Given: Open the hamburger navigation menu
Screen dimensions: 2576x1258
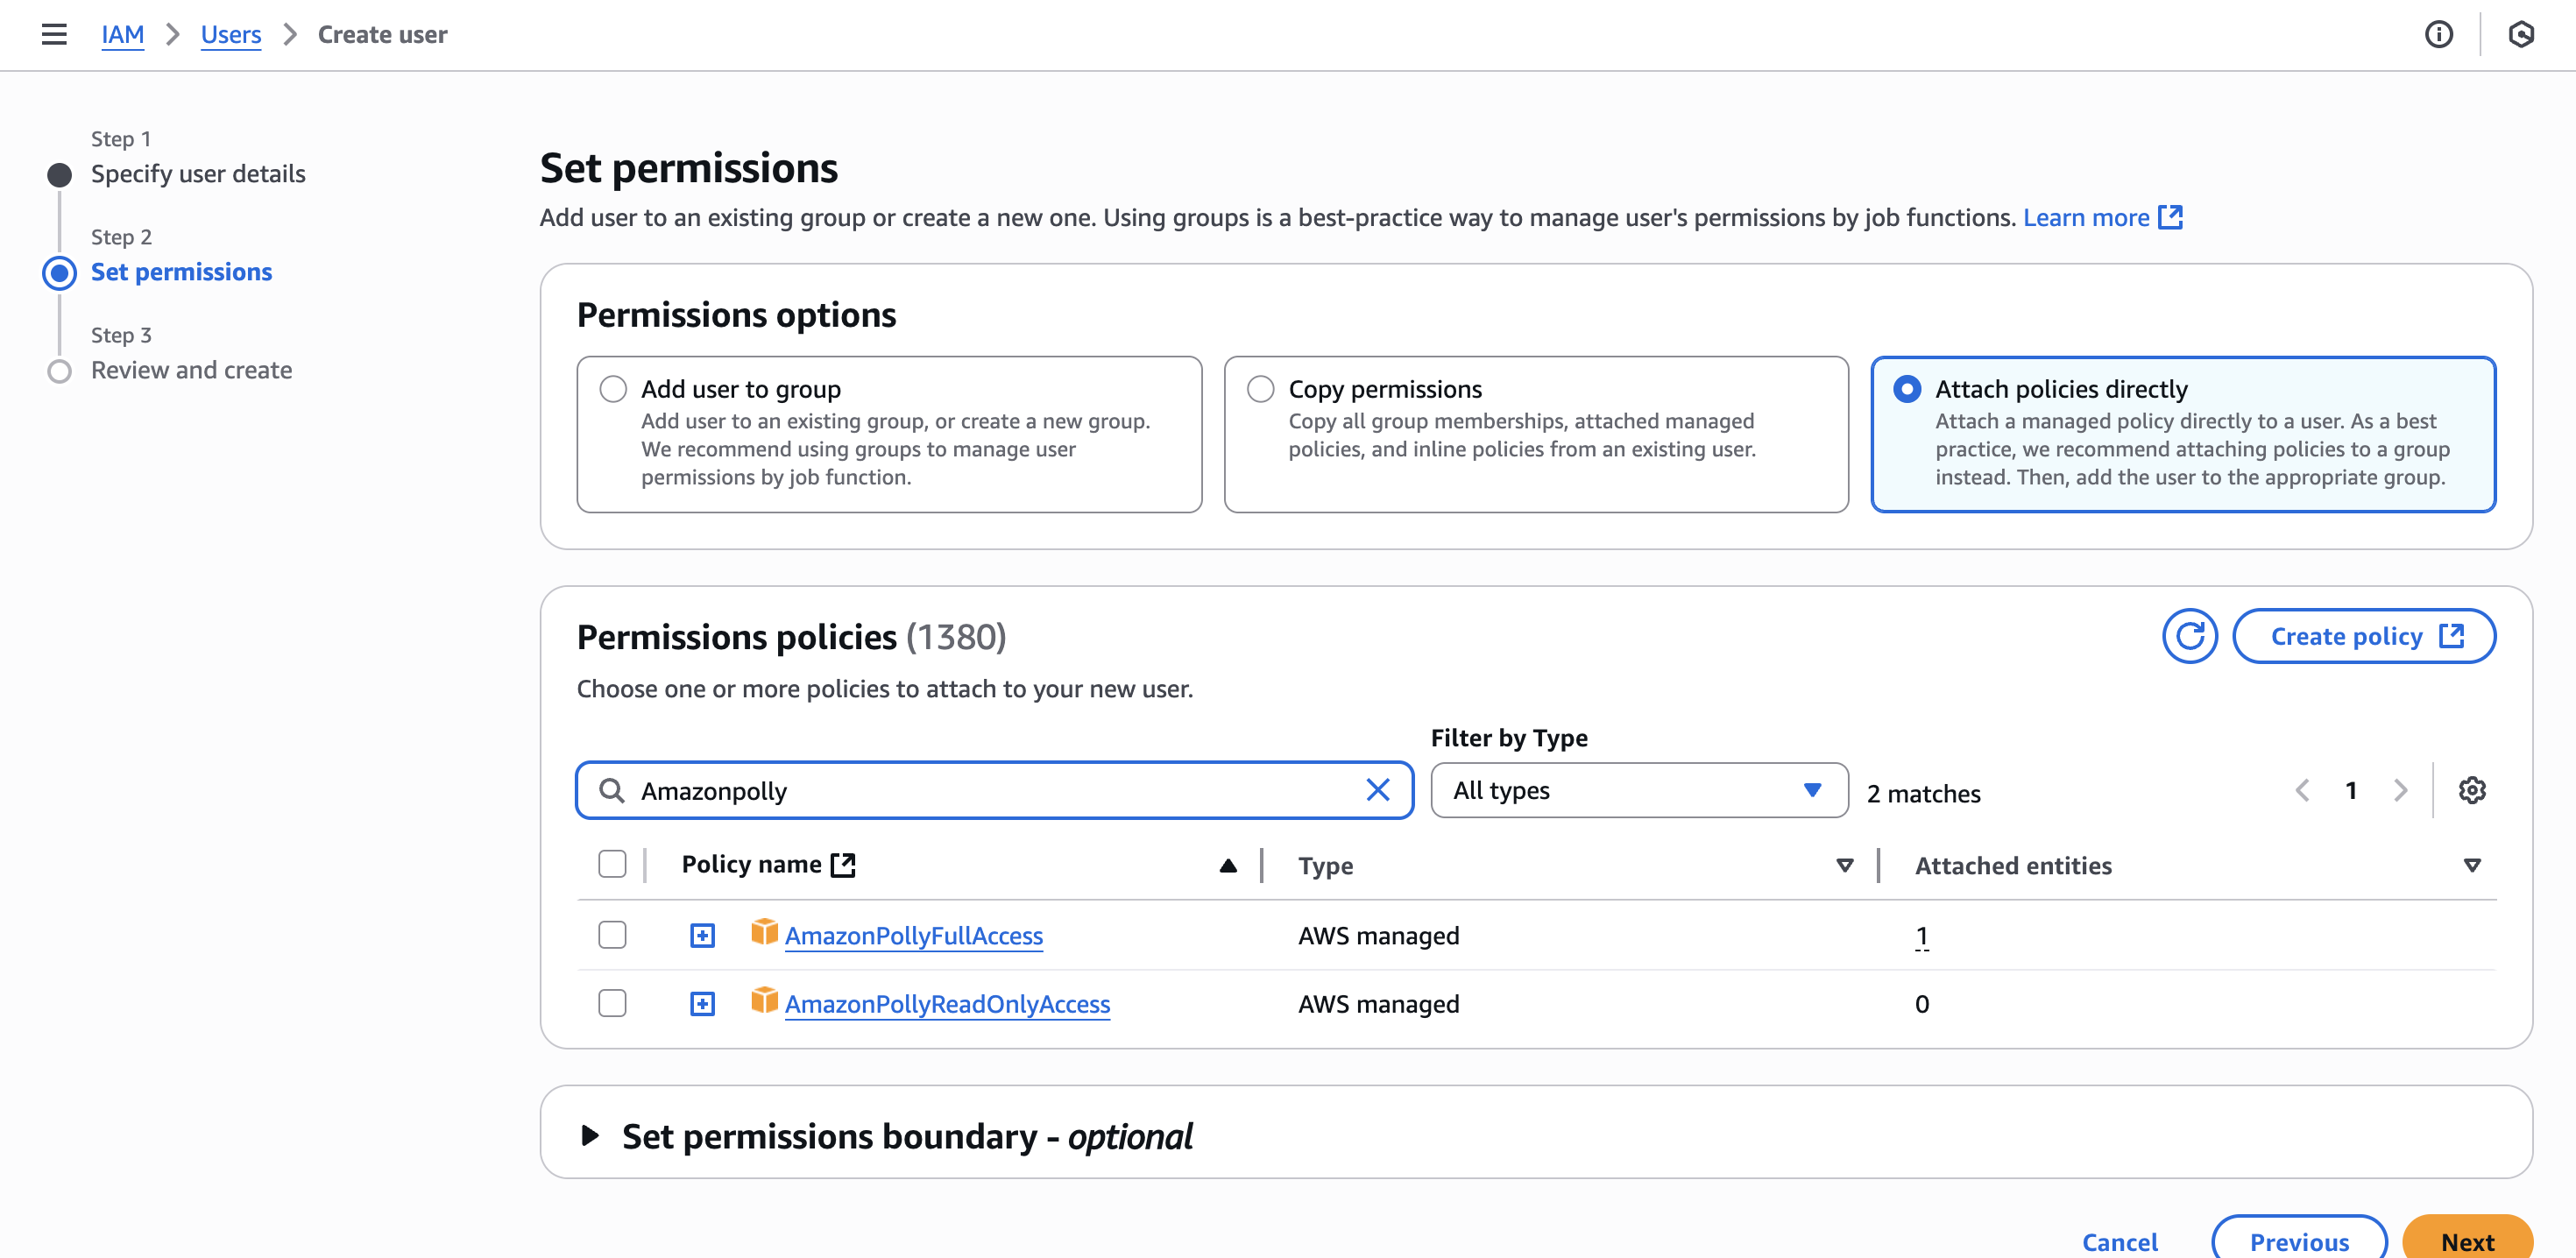Looking at the screenshot, I should [54, 35].
